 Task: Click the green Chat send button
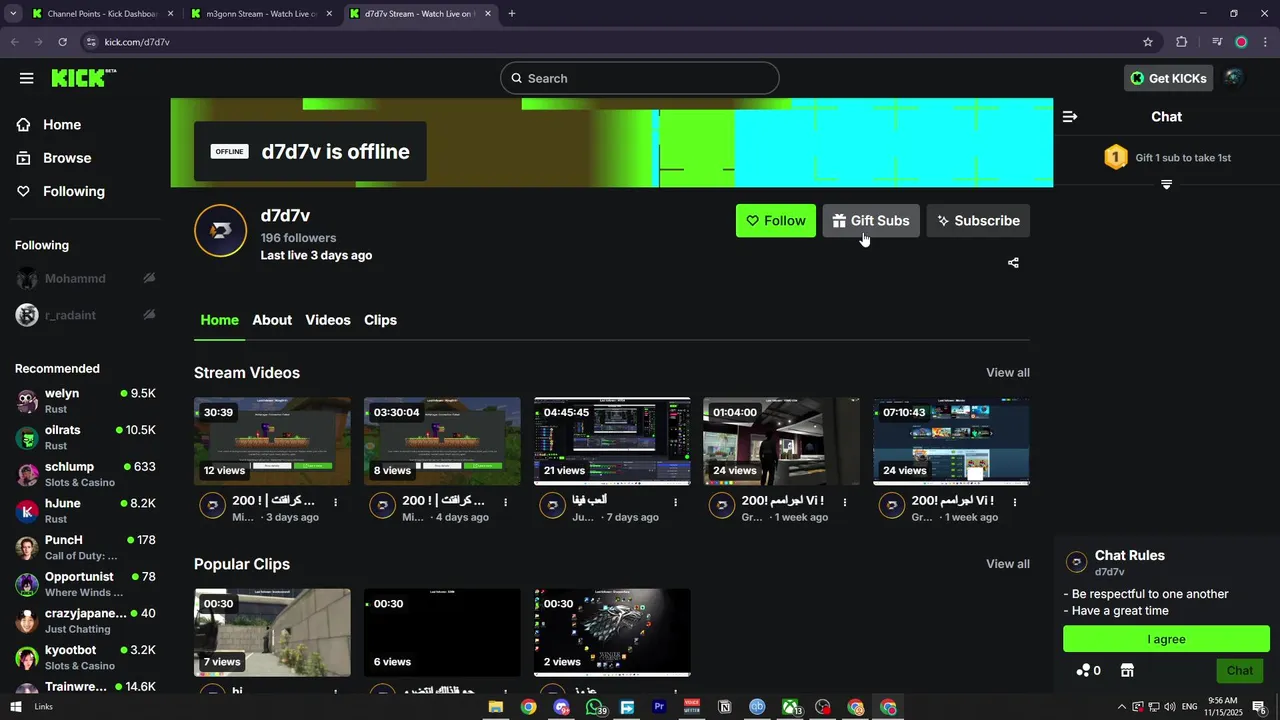pos(1240,671)
